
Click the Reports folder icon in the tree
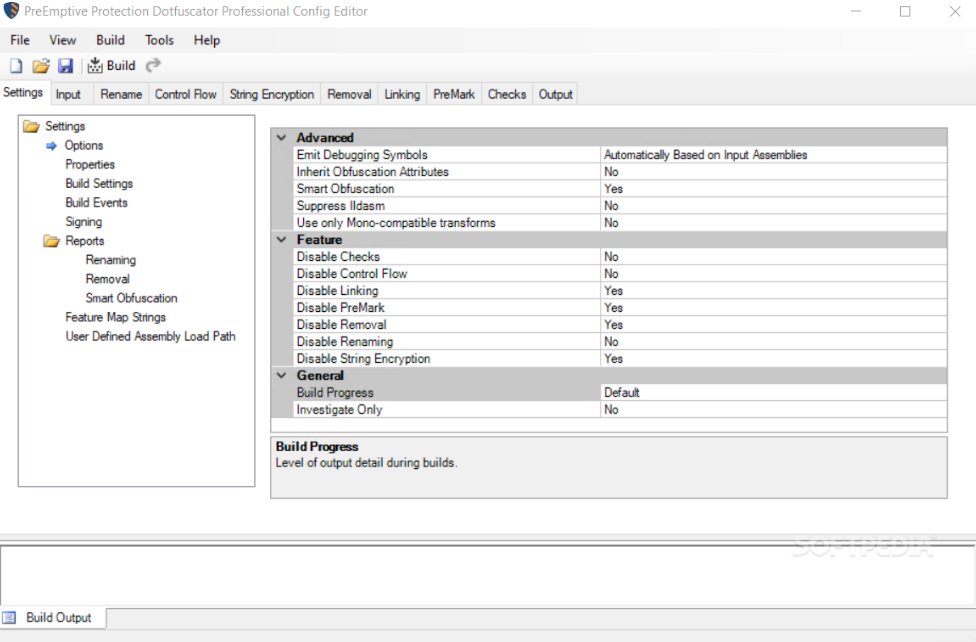(x=51, y=240)
